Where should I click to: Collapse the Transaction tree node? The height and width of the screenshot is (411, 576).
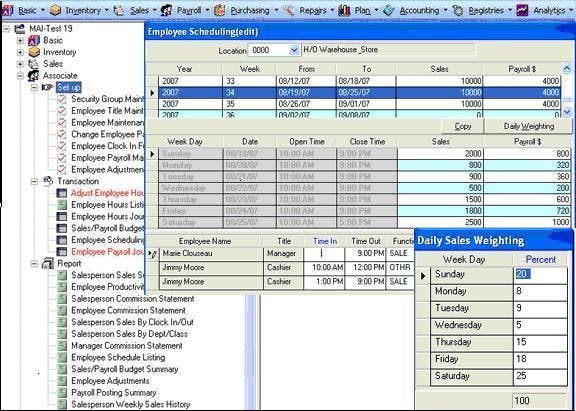34,181
